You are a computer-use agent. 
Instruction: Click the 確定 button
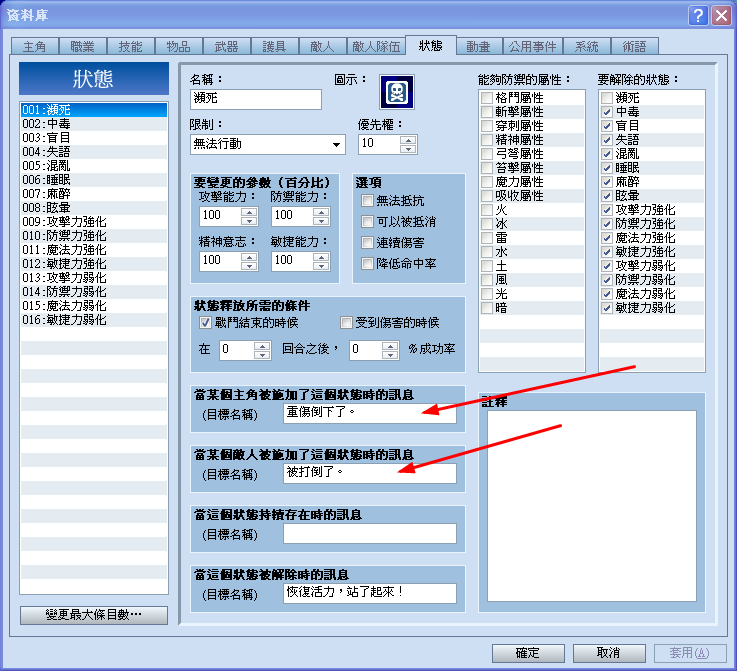click(x=528, y=653)
